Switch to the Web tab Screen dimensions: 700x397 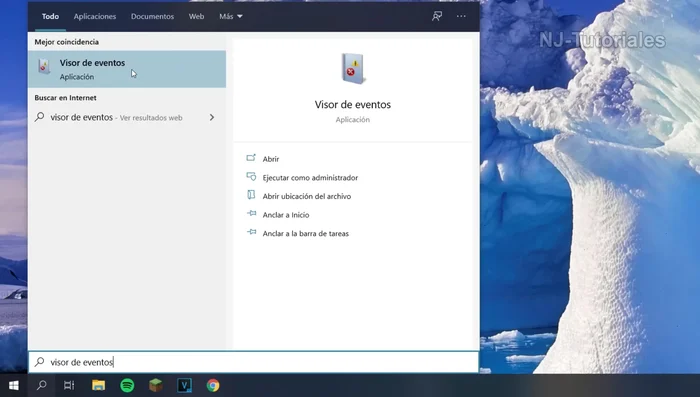click(196, 17)
